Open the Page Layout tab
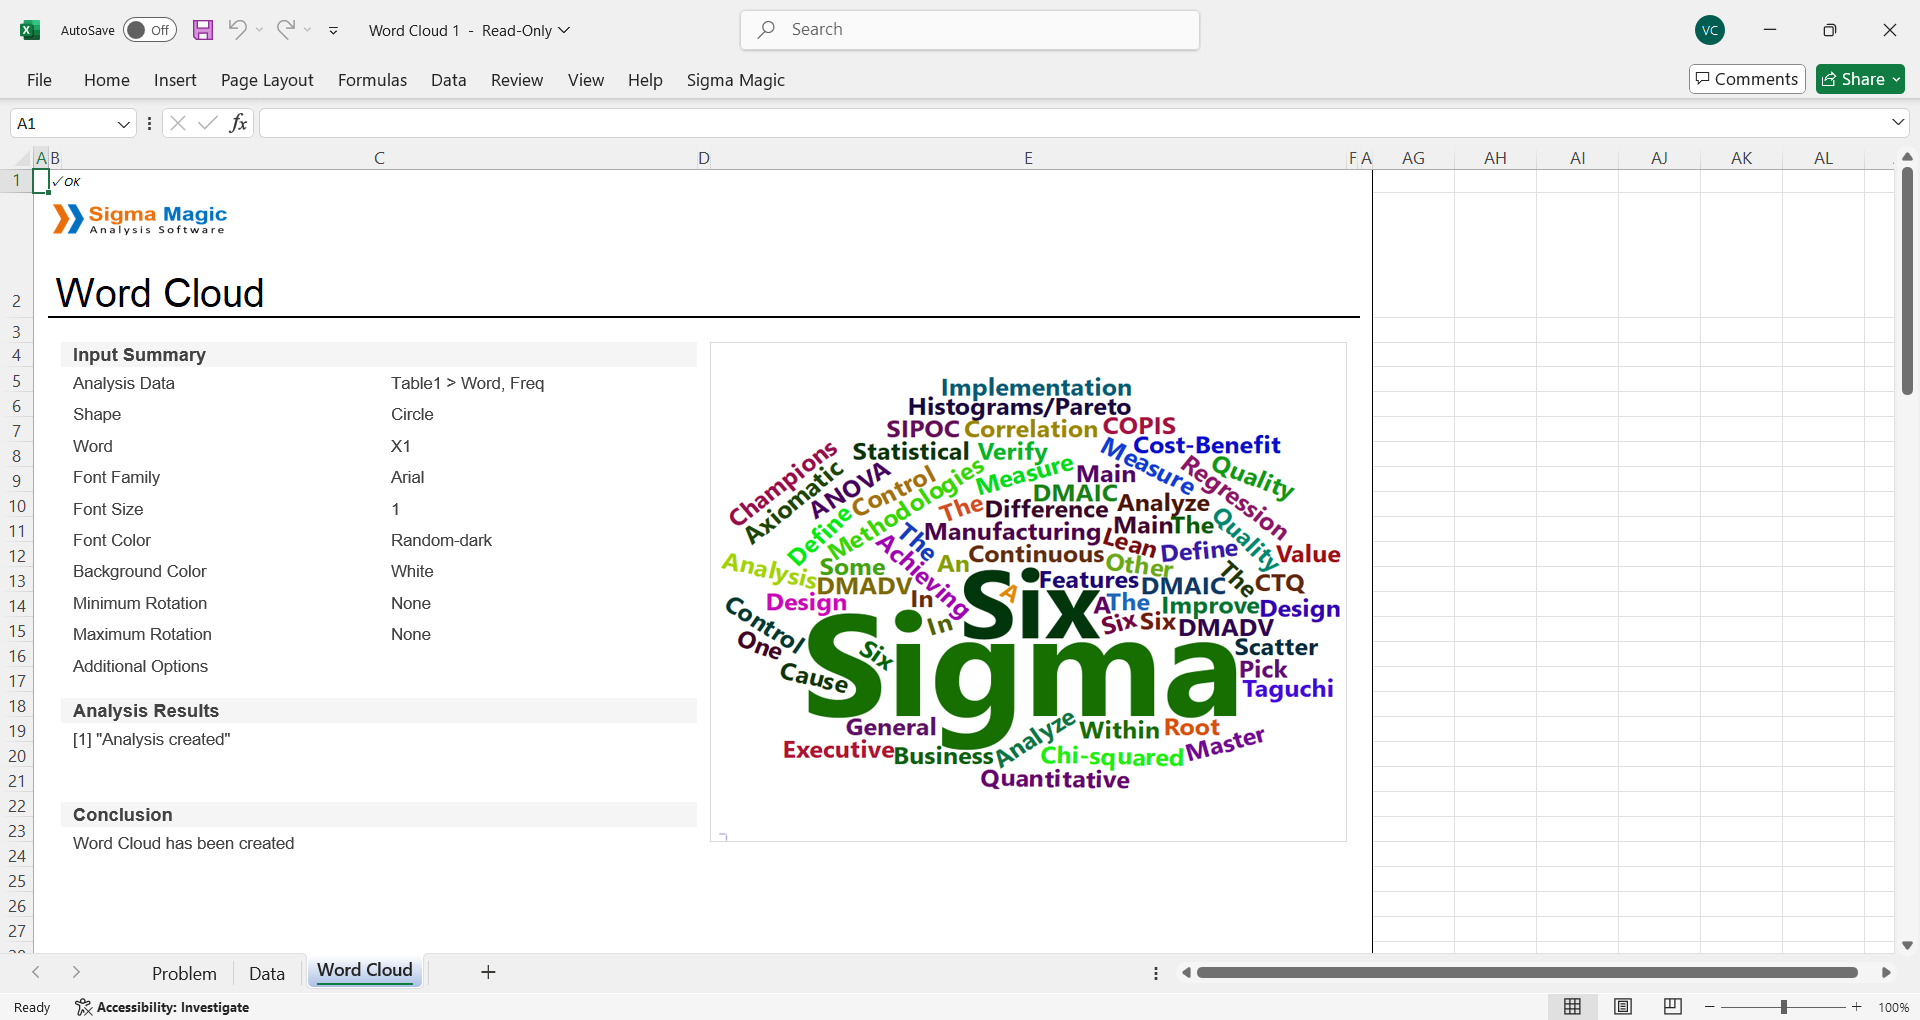The image size is (1920, 1020). (x=267, y=80)
